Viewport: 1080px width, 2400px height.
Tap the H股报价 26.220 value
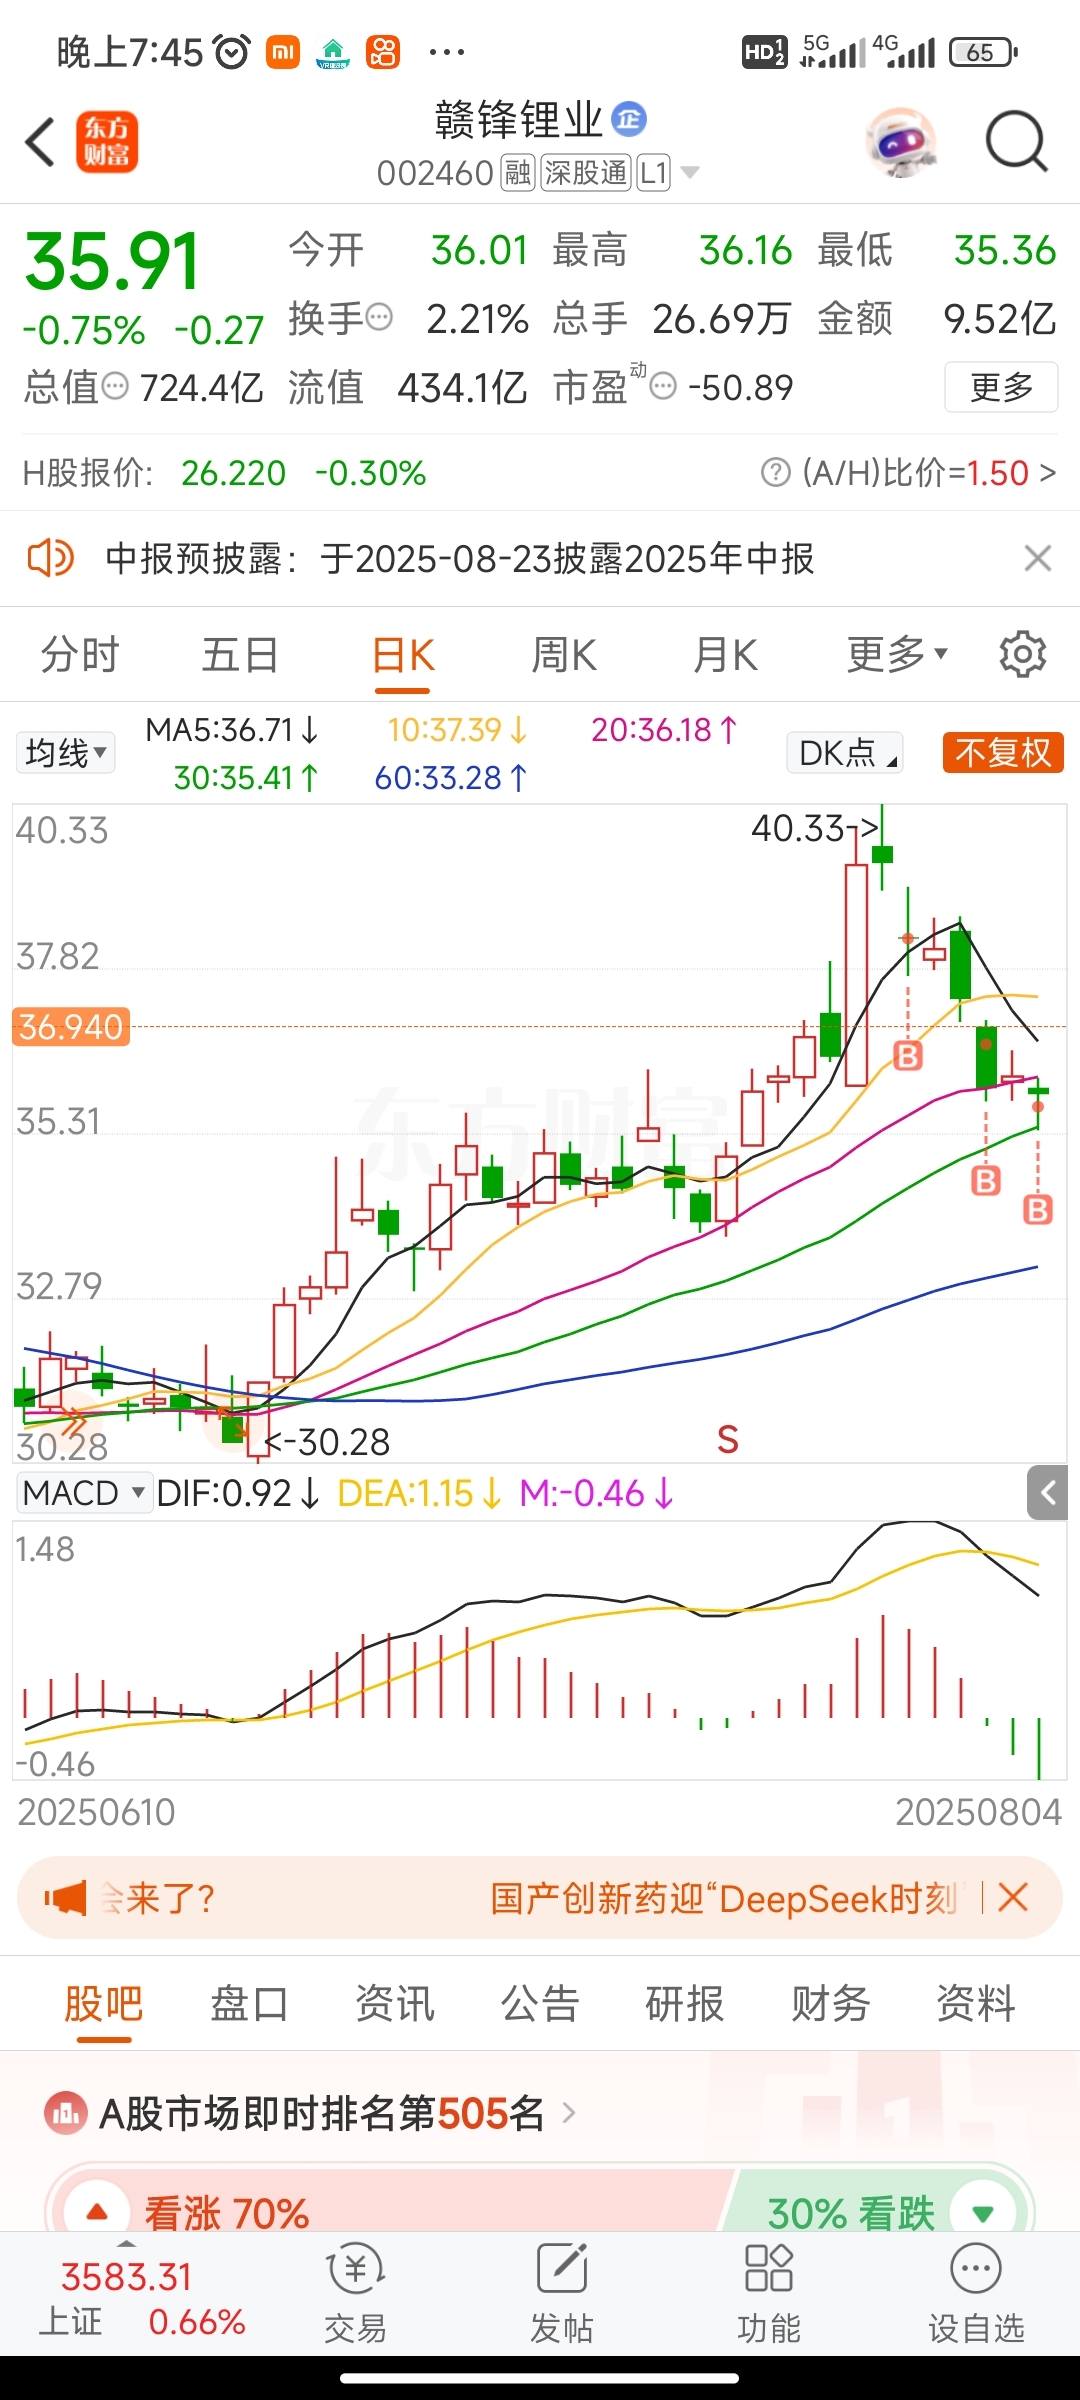pos(233,472)
